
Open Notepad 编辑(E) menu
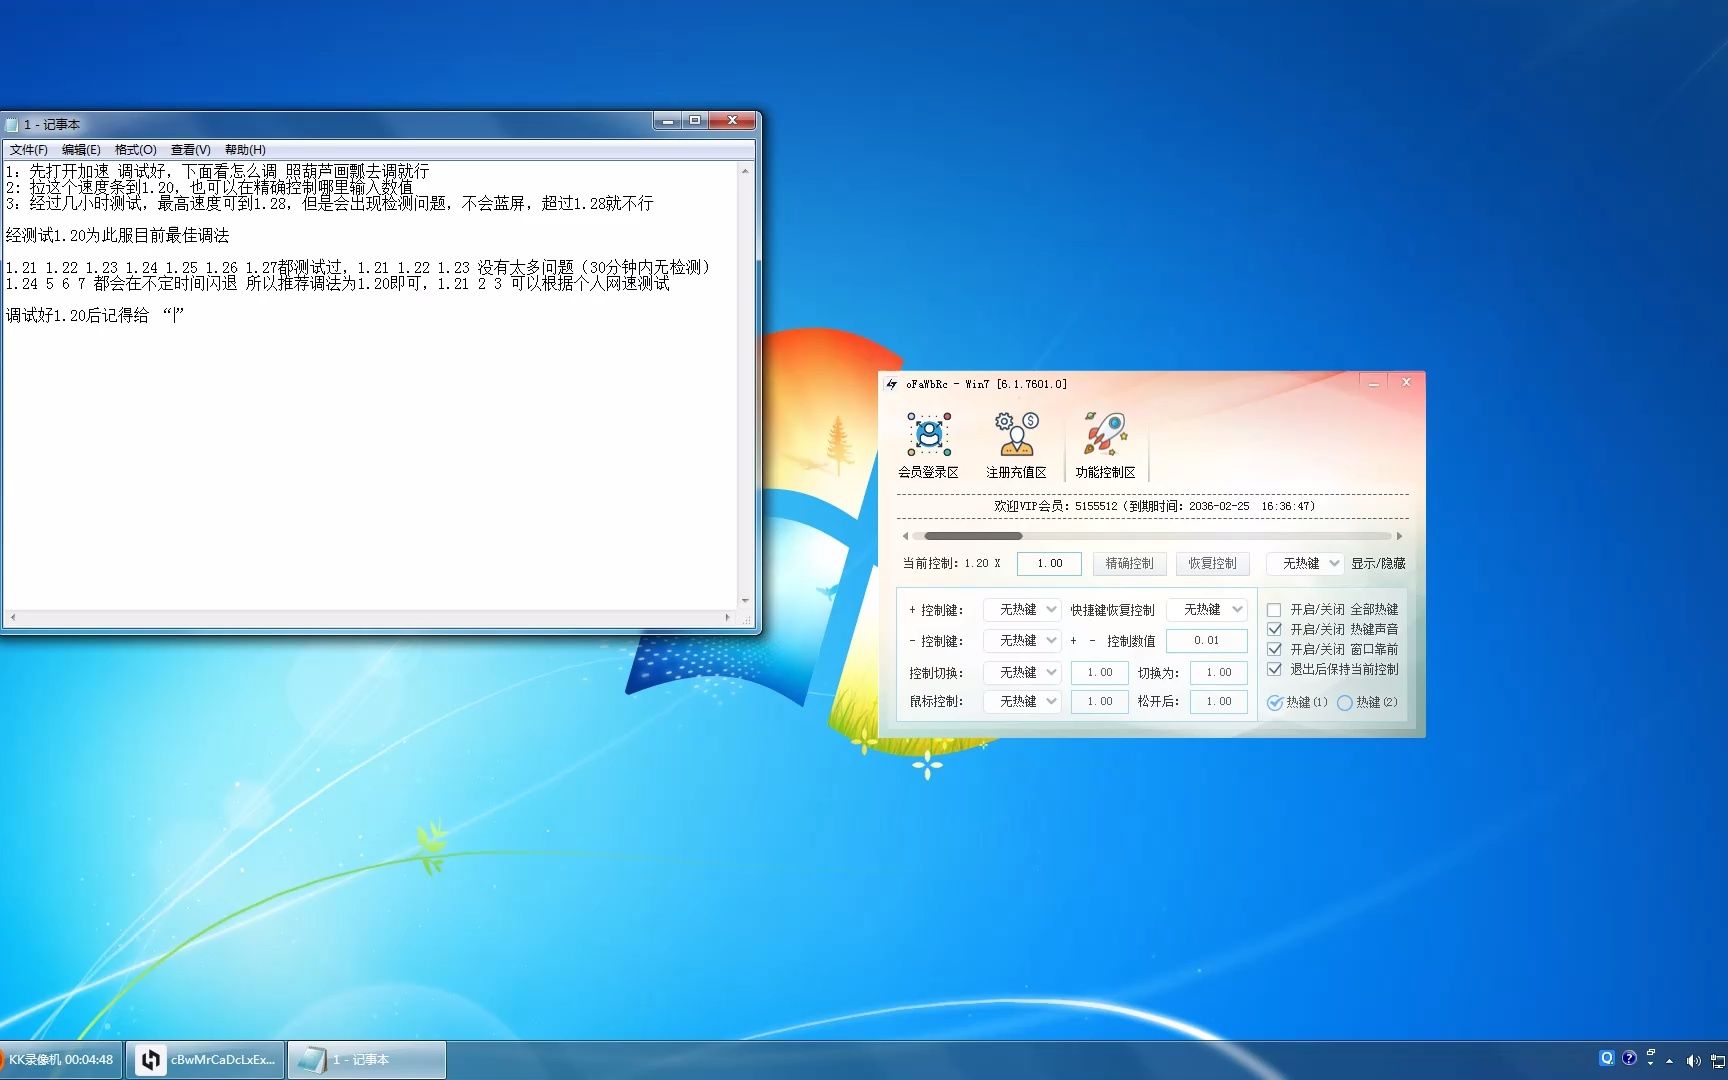tap(81, 150)
